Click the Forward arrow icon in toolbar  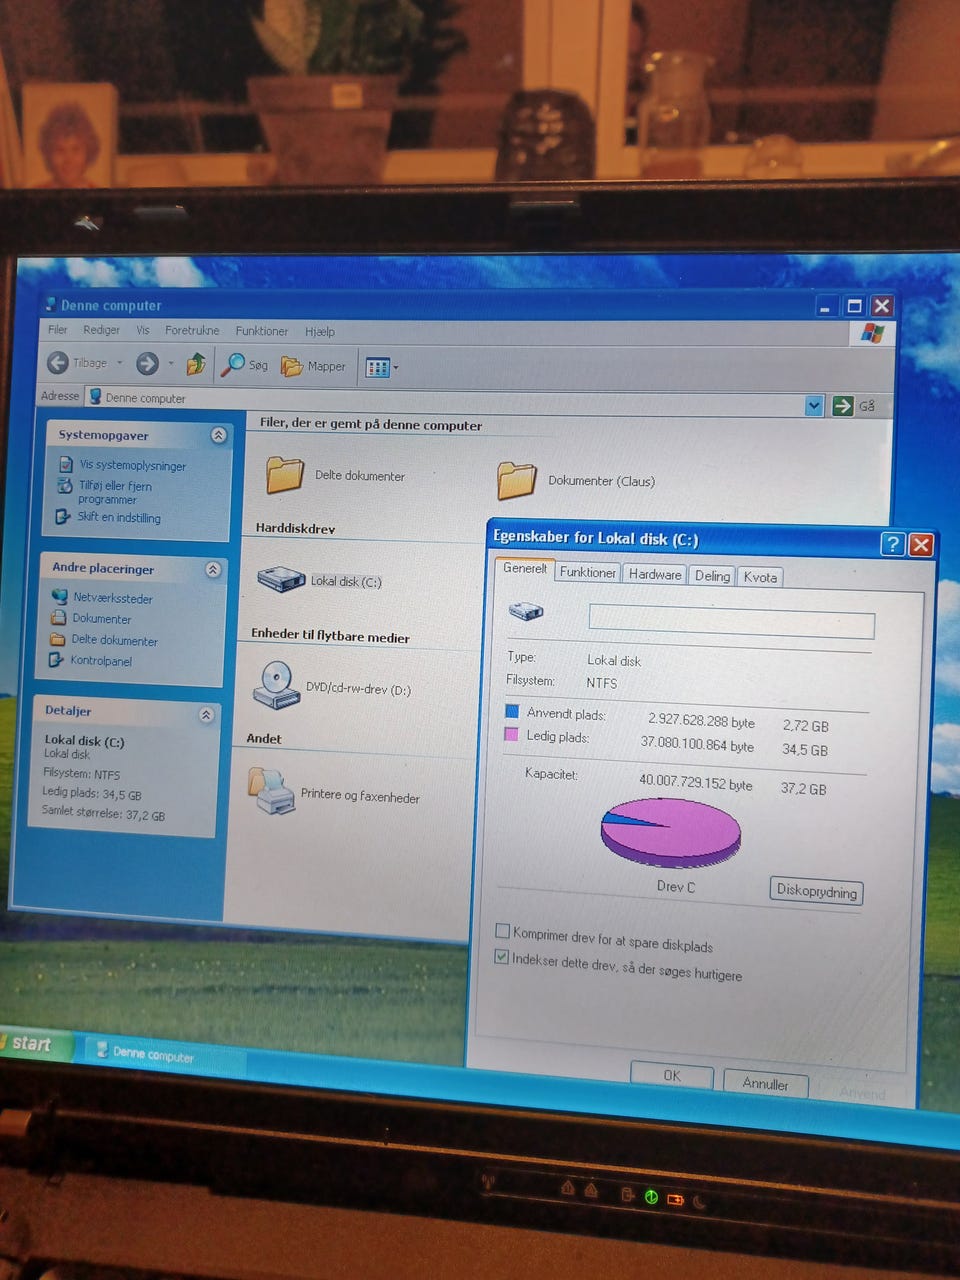(147, 363)
